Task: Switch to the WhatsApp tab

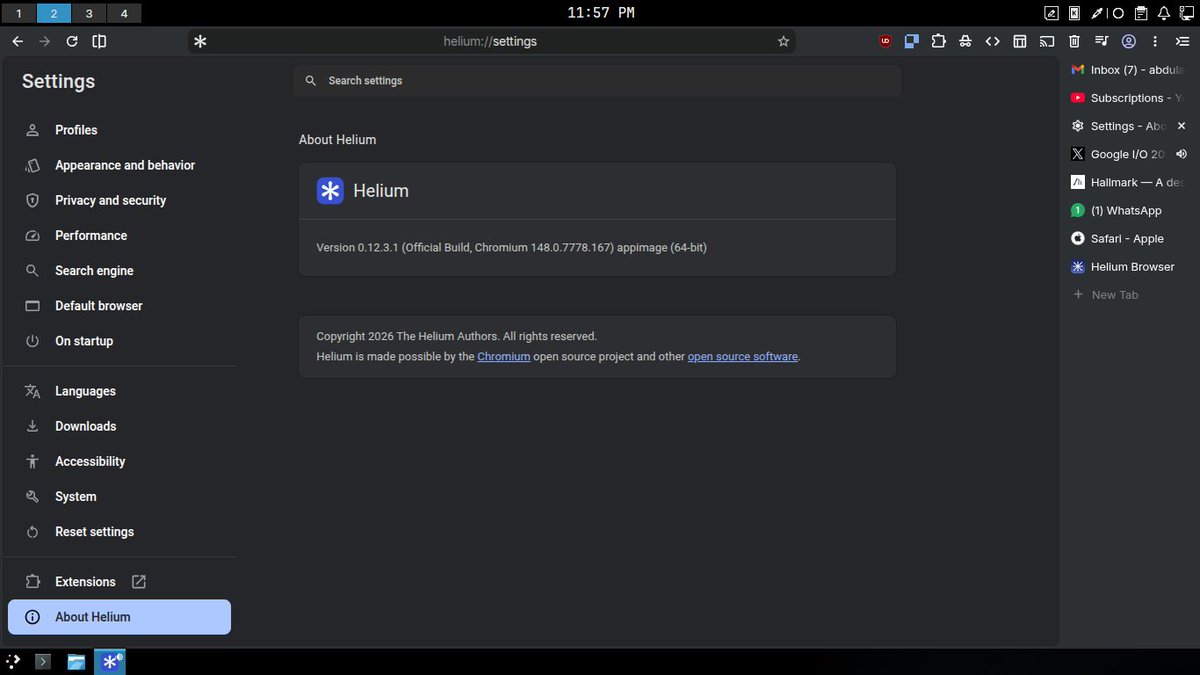Action: point(1128,211)
